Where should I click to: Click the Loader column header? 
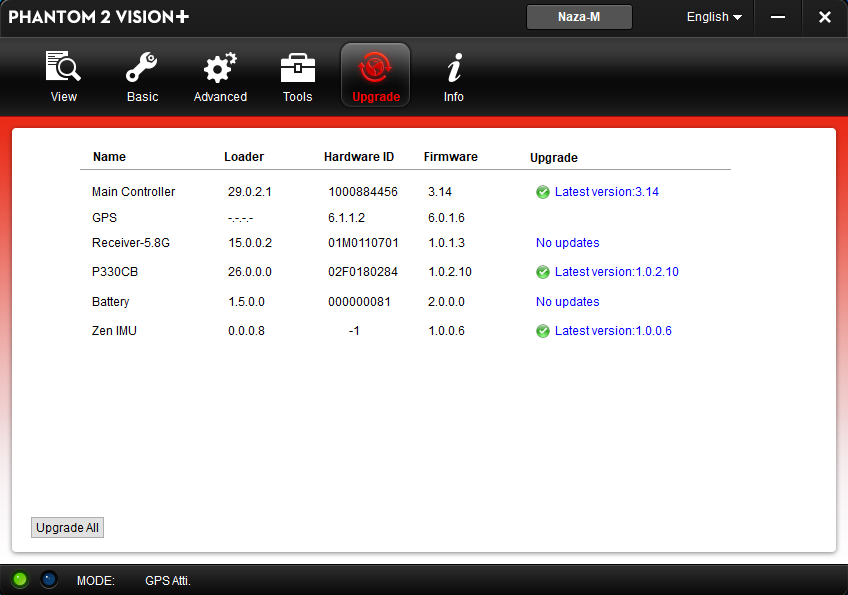(x=244, y=157)
